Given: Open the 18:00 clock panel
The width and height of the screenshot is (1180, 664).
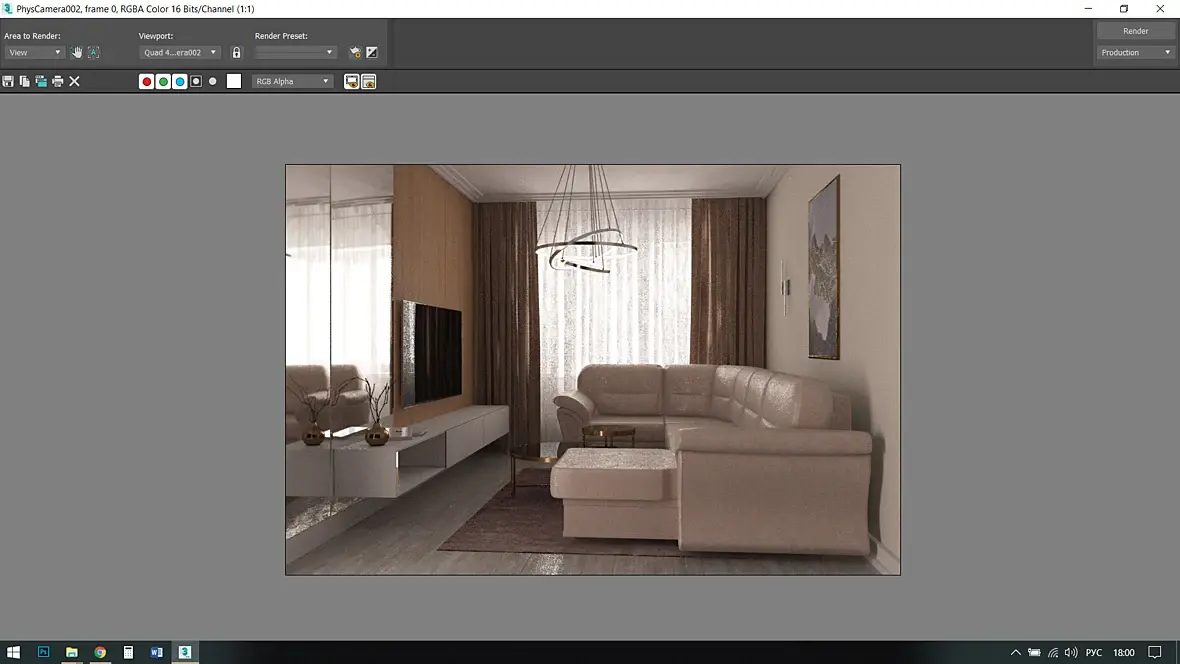Looking at the screenshot, I should coord(1124,652).
